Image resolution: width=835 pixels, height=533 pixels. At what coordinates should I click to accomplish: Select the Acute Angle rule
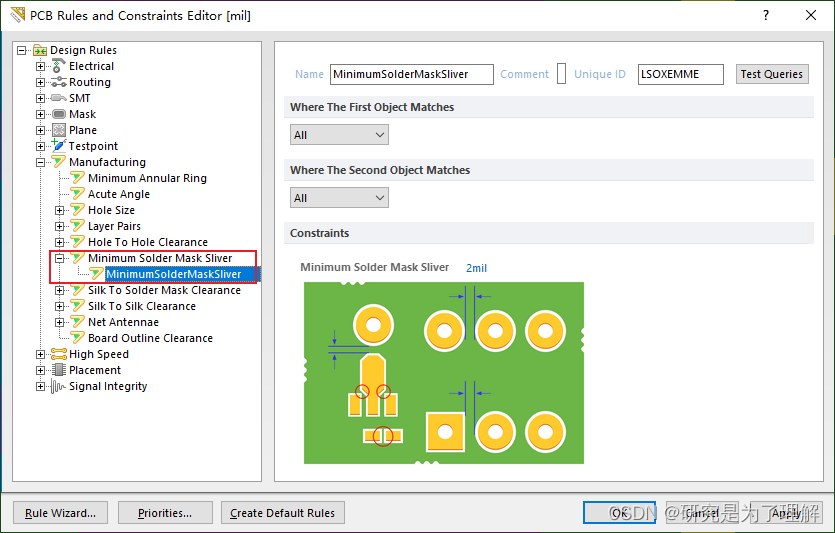119,194
